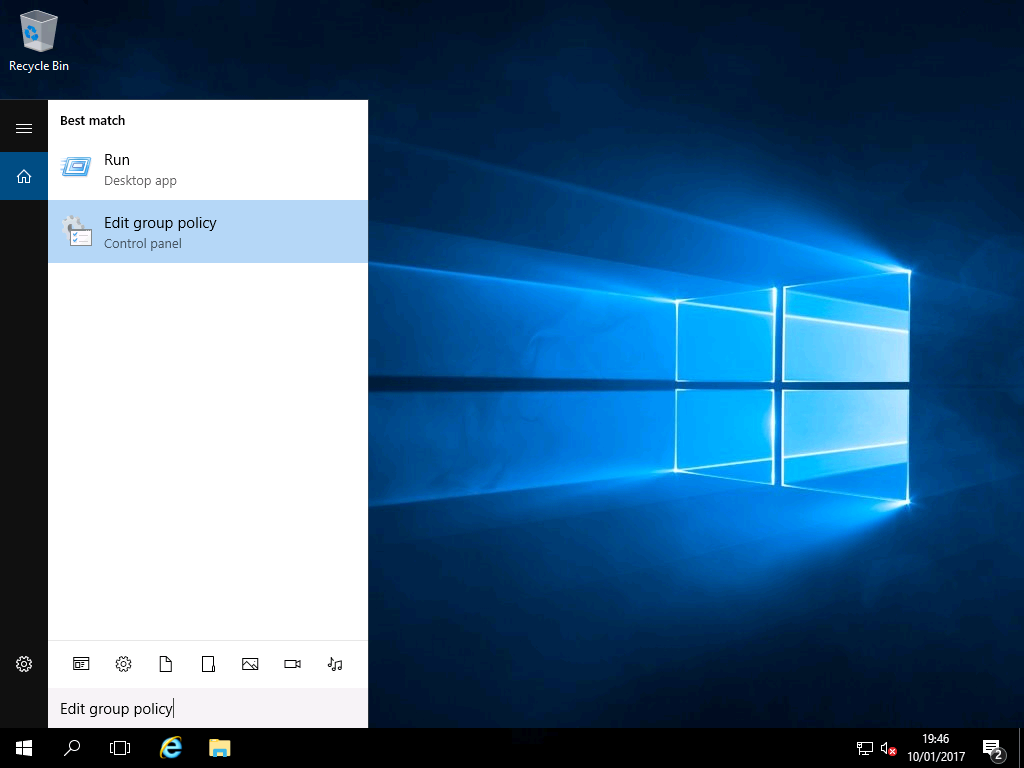Open the Edit group policy result
This screenshot has height=768, width=1024.
[x=208, y=232]
